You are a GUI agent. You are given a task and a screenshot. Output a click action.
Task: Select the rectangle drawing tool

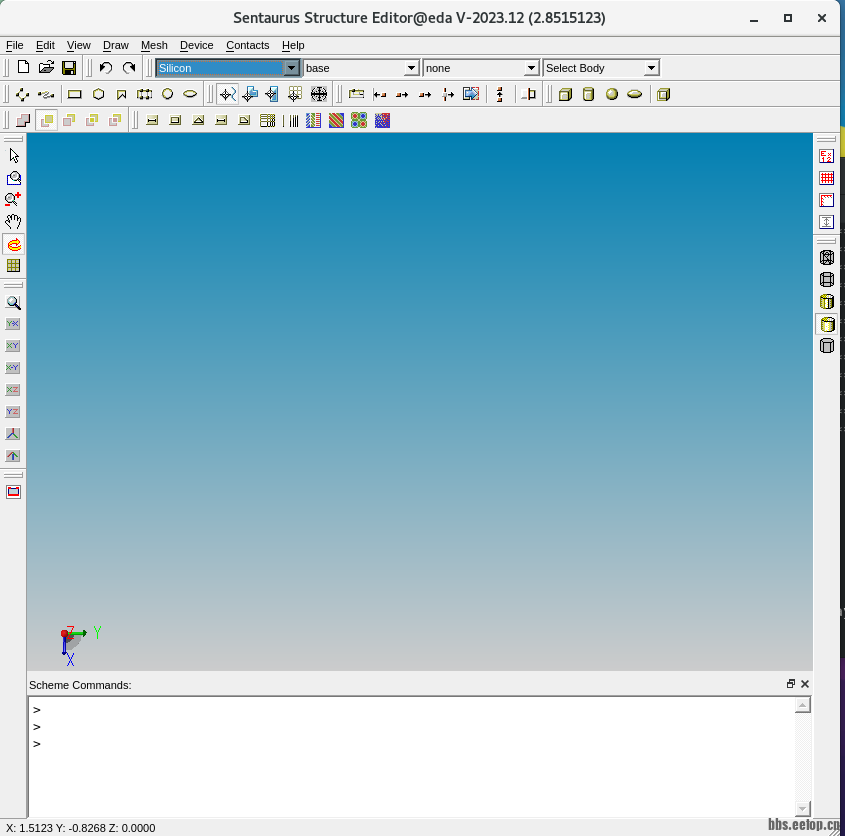(75, 94)
